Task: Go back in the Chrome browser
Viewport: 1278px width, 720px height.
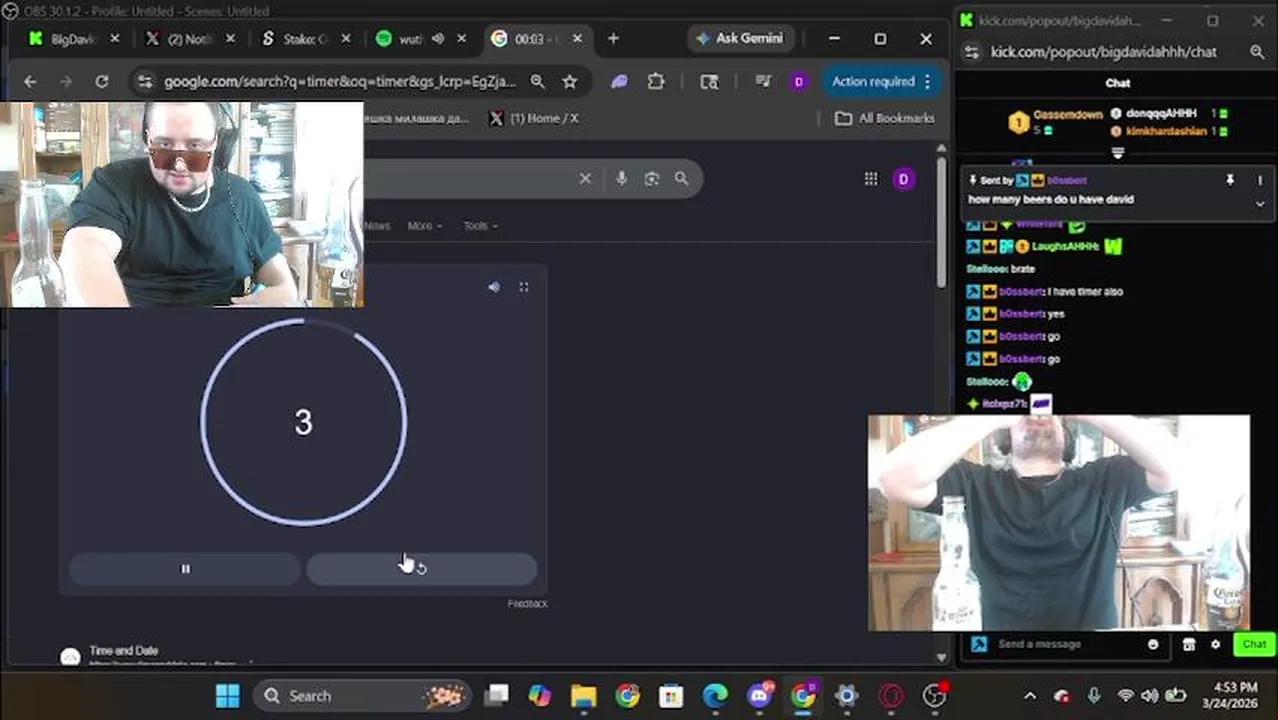Action: click(x=30, y=82)
